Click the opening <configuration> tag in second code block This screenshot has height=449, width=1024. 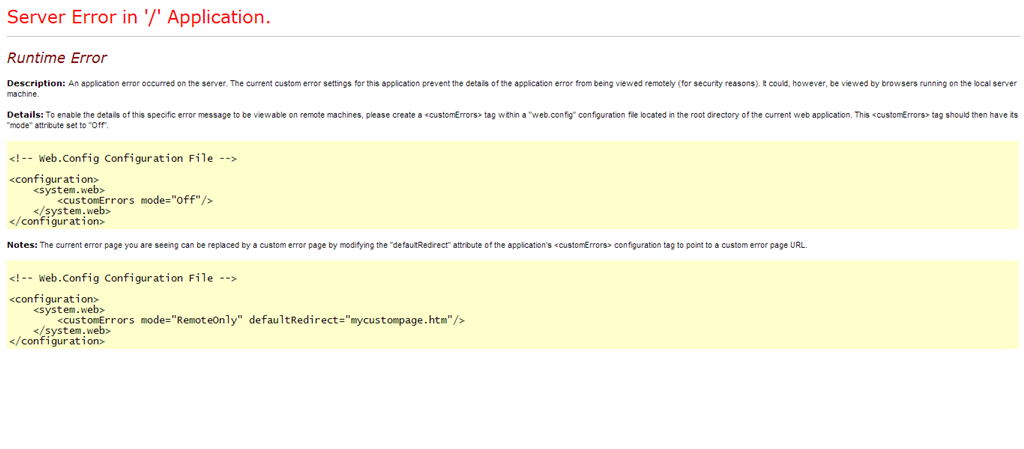pos(54,300)
